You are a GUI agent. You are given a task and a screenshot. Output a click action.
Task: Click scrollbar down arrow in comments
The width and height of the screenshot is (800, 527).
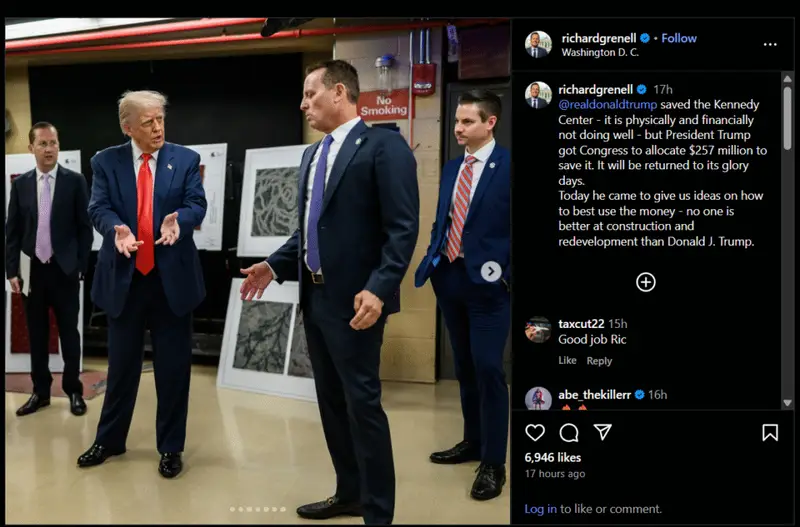787,403
